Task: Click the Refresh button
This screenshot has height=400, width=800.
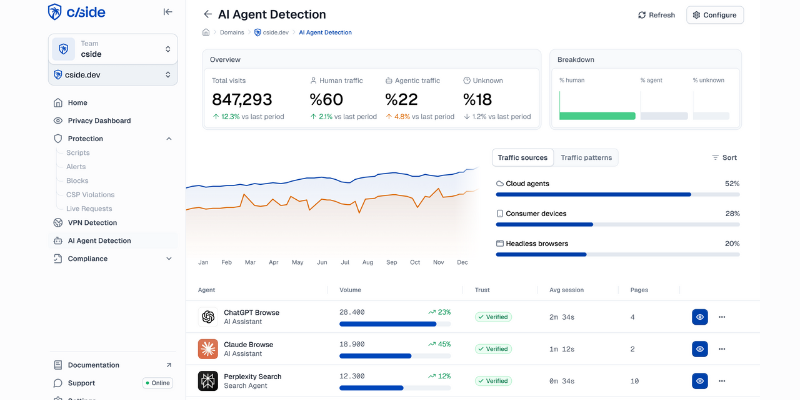Action: [656, 15]
